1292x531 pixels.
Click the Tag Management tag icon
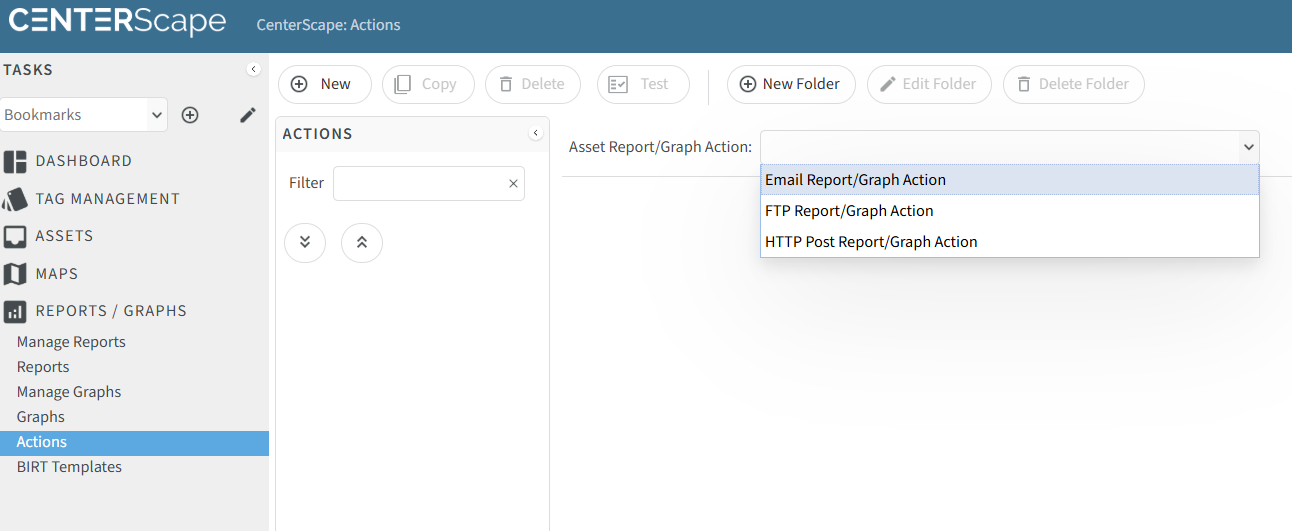(15, 199)
